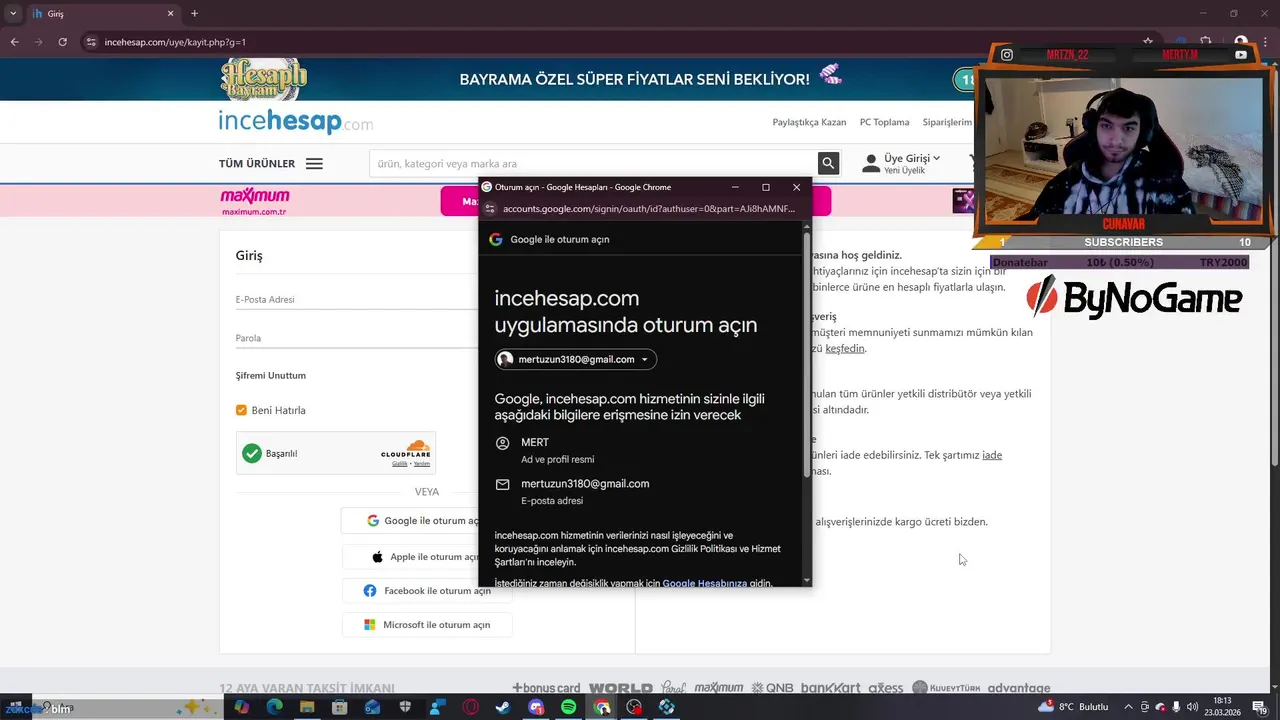Click the popup accounts.google.com URL bar
This screenshot has width=1280, height=720.
(648, 209)
